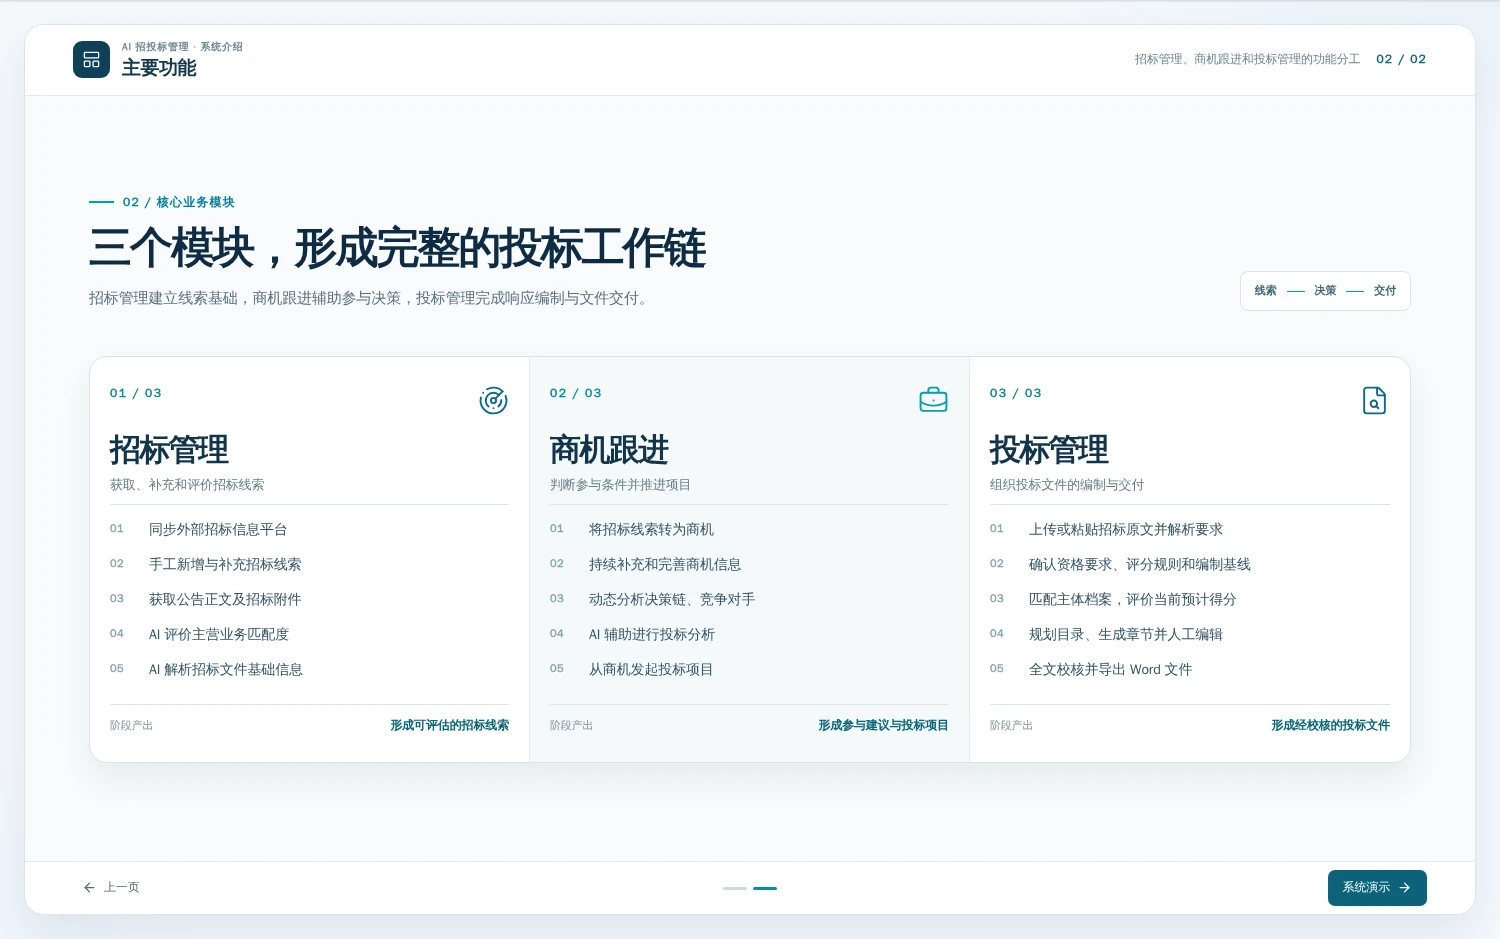Go back with the 上一页 link

pyautogui.click(x=111, y=887)
